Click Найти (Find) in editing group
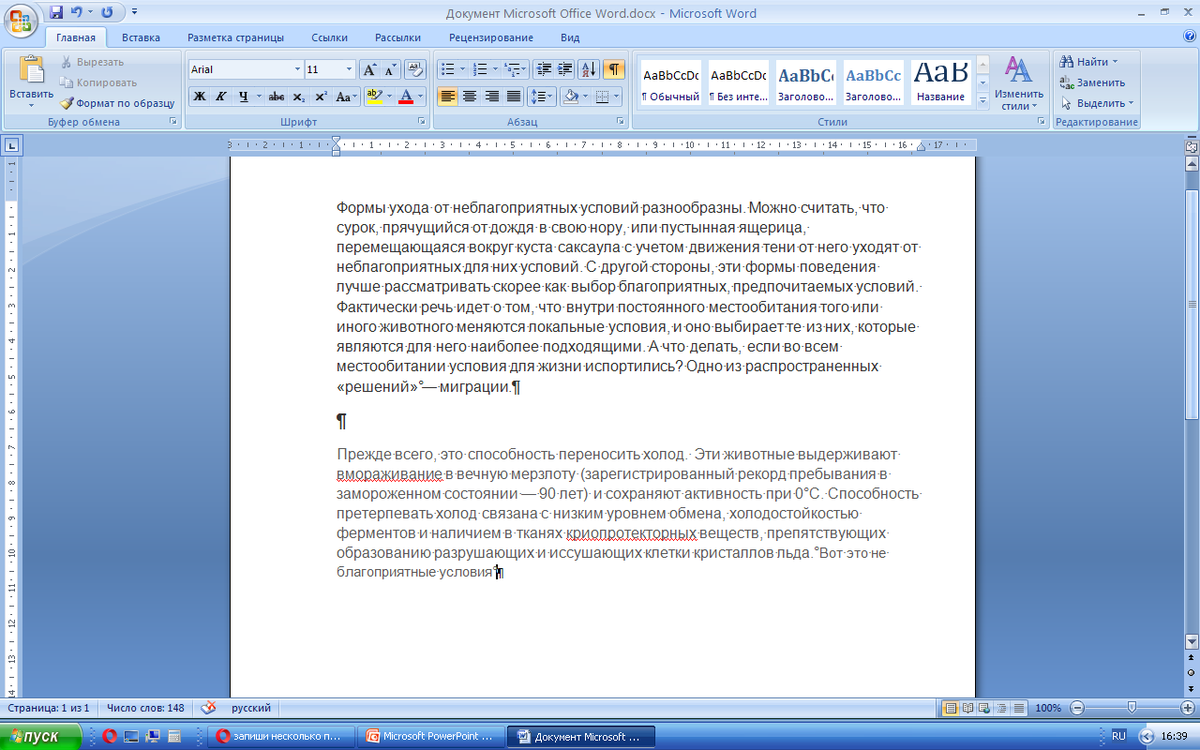This screenshot has width=1200, height=750. 1089,62
